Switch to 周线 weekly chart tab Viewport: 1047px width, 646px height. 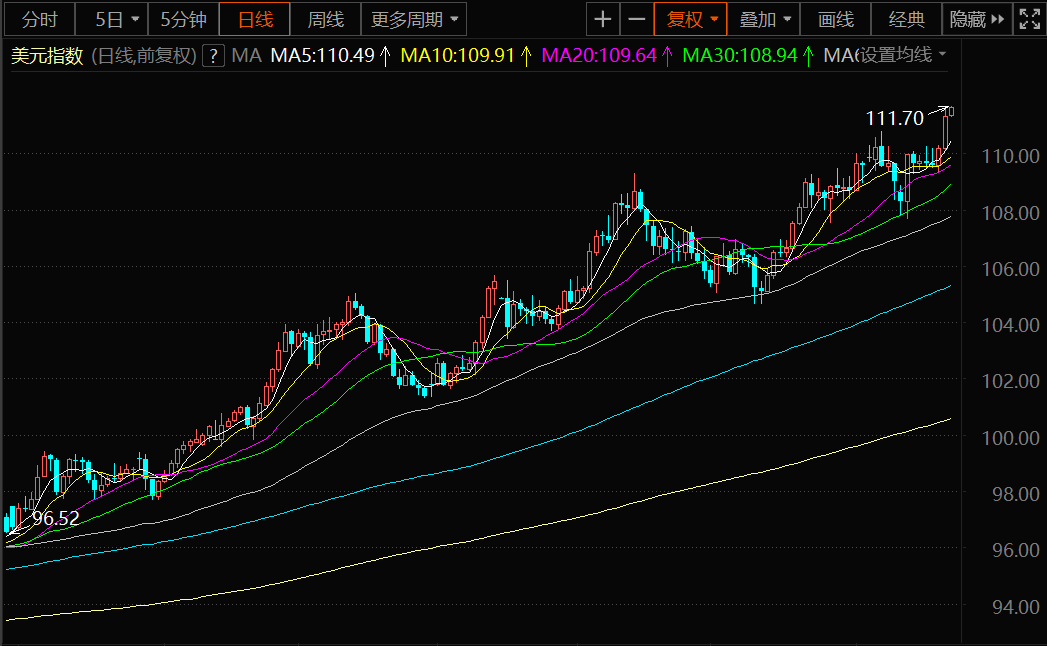[325, 19]
